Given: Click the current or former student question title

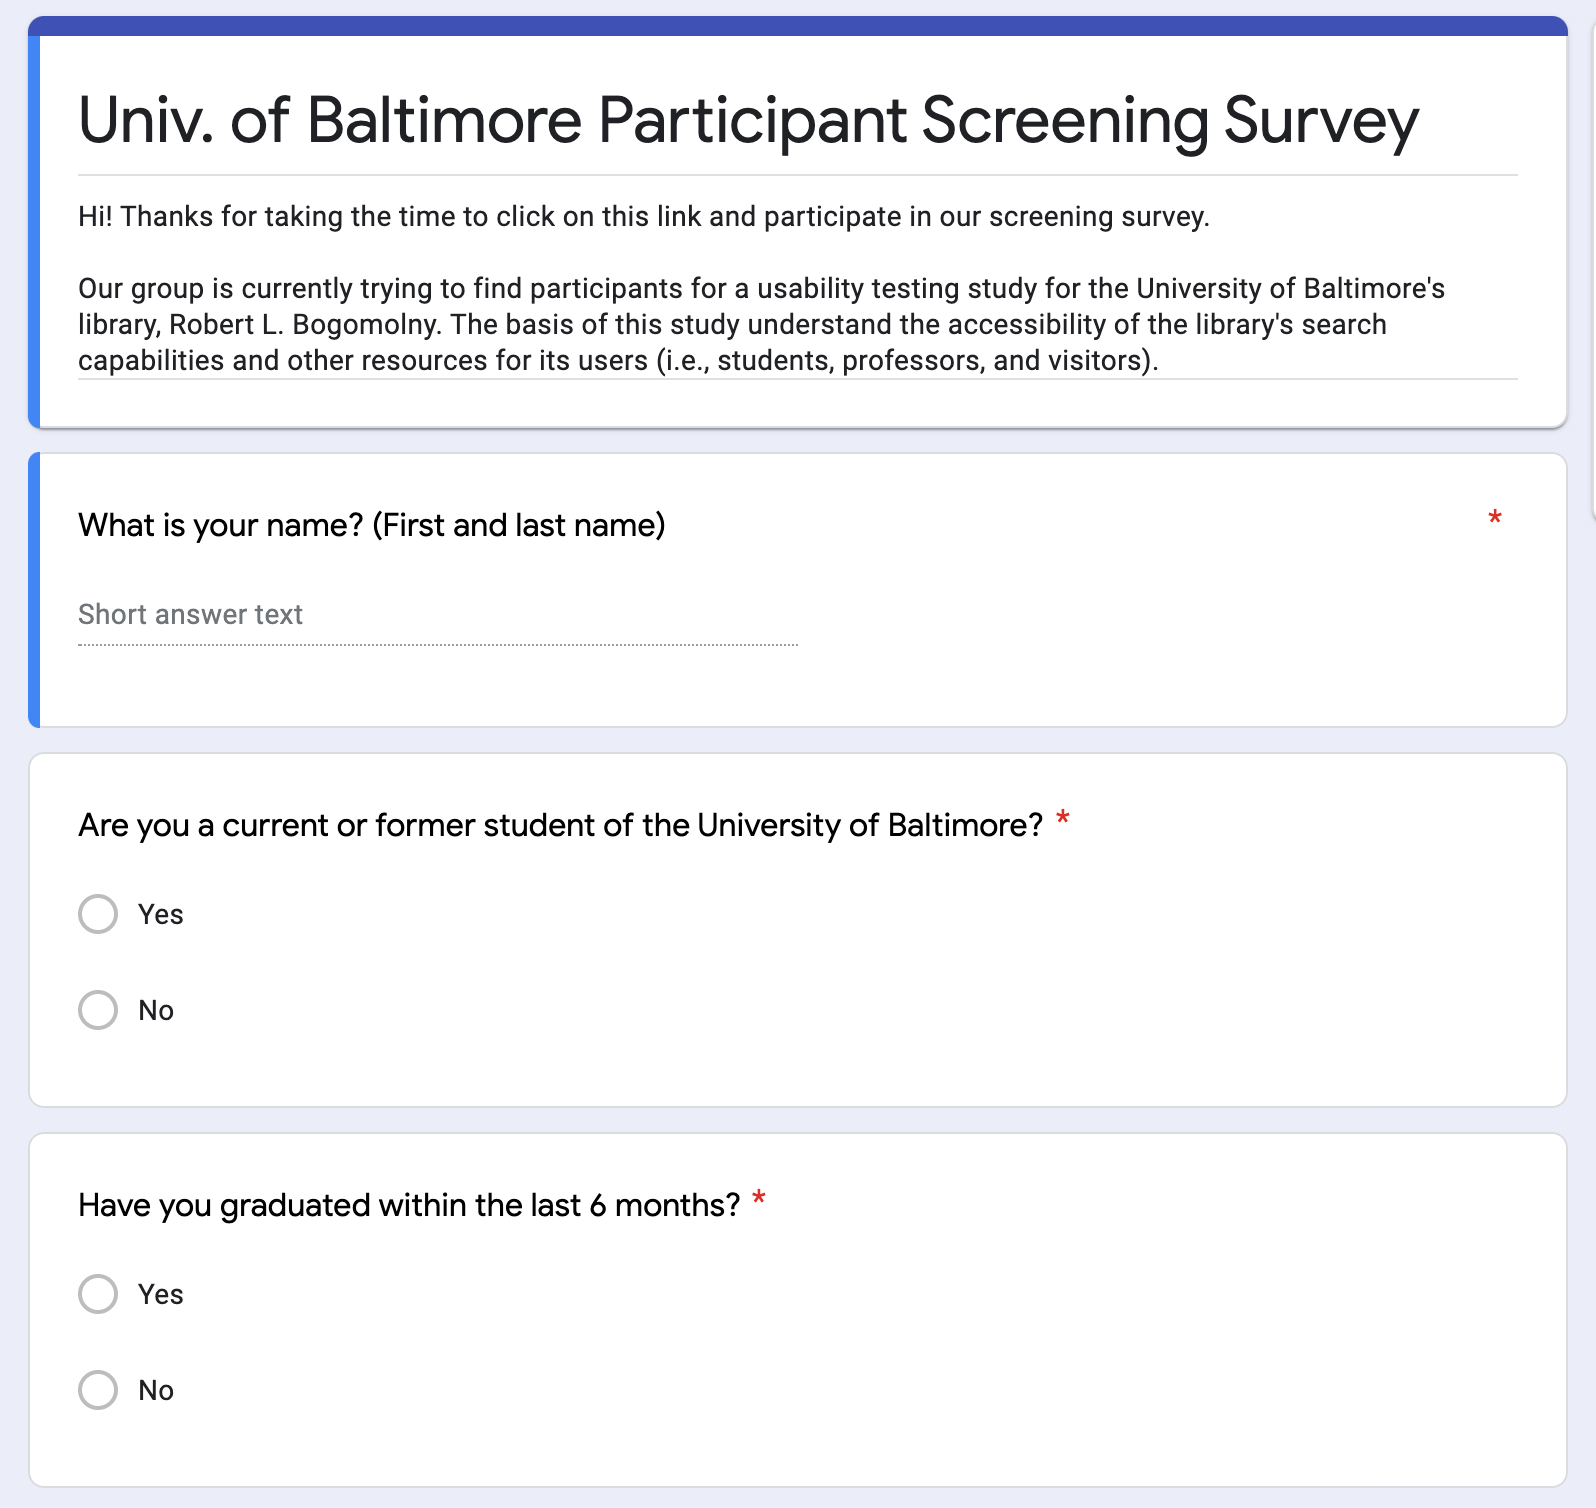Looking at the screenshot, I should tap(560, 826).
